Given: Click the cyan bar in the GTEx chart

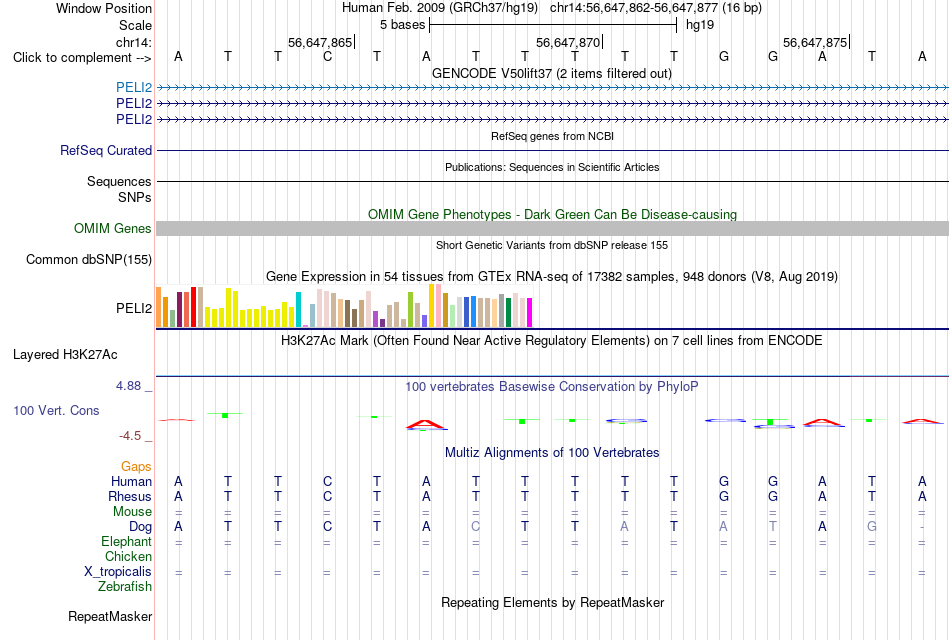Looking at the screenshot, I should tap(298, 309).
